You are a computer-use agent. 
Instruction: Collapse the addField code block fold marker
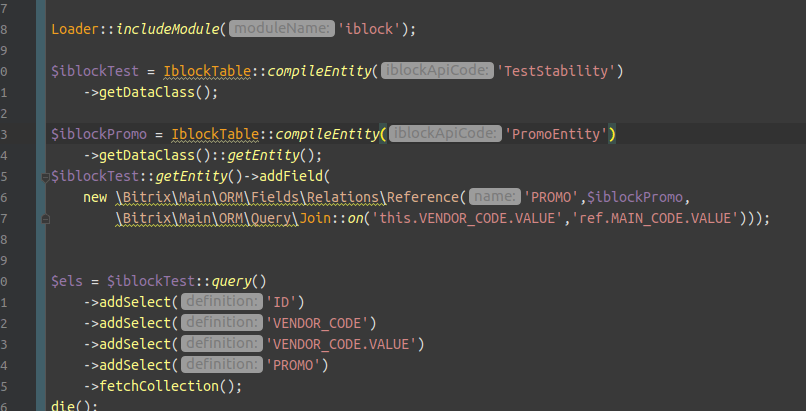(x=45, y=177)
